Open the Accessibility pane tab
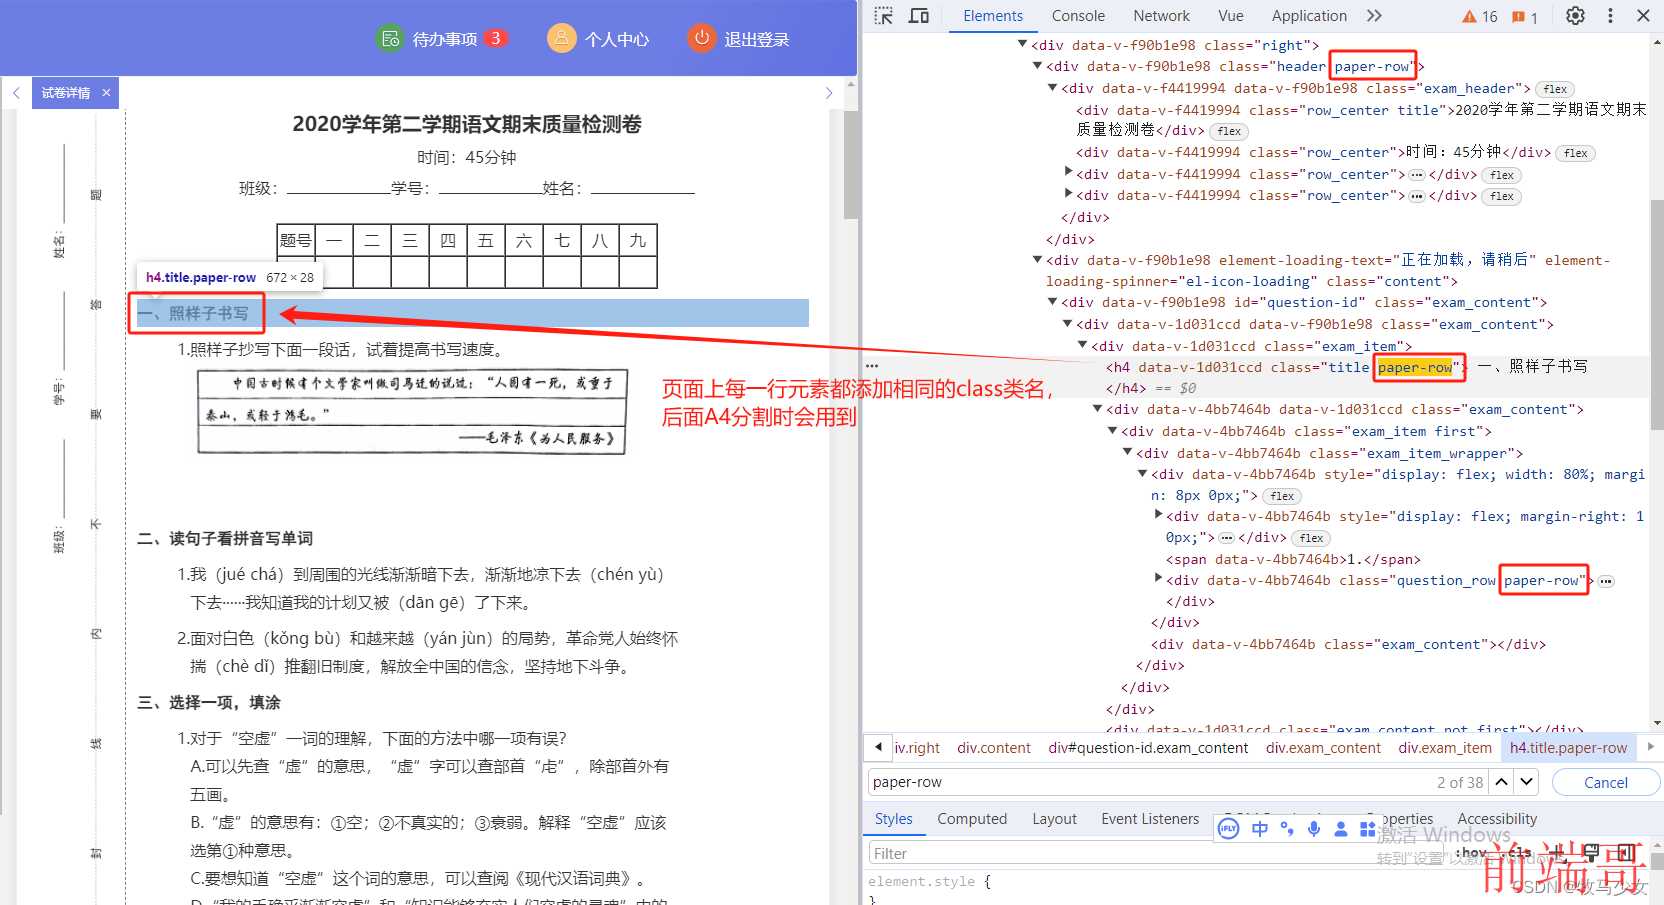Viewport: 1664px width, 905px height. [x=1497, y=819]
